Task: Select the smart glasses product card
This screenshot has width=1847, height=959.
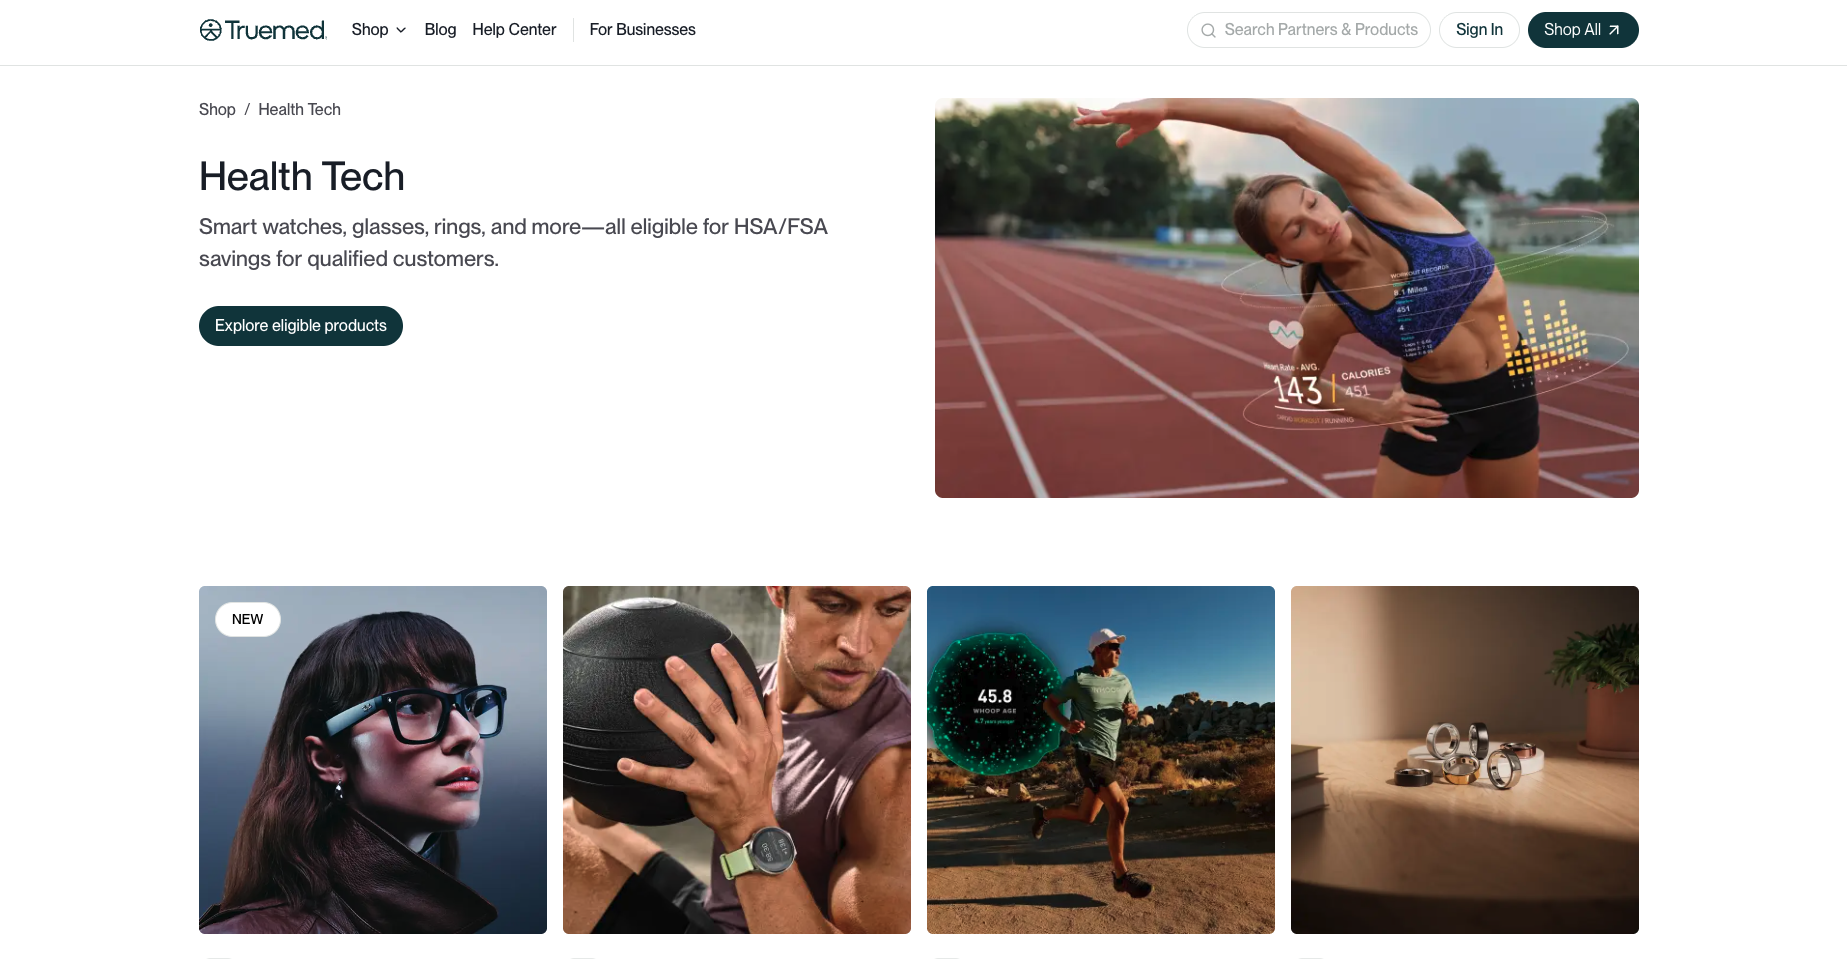Action: coord(373,760)
